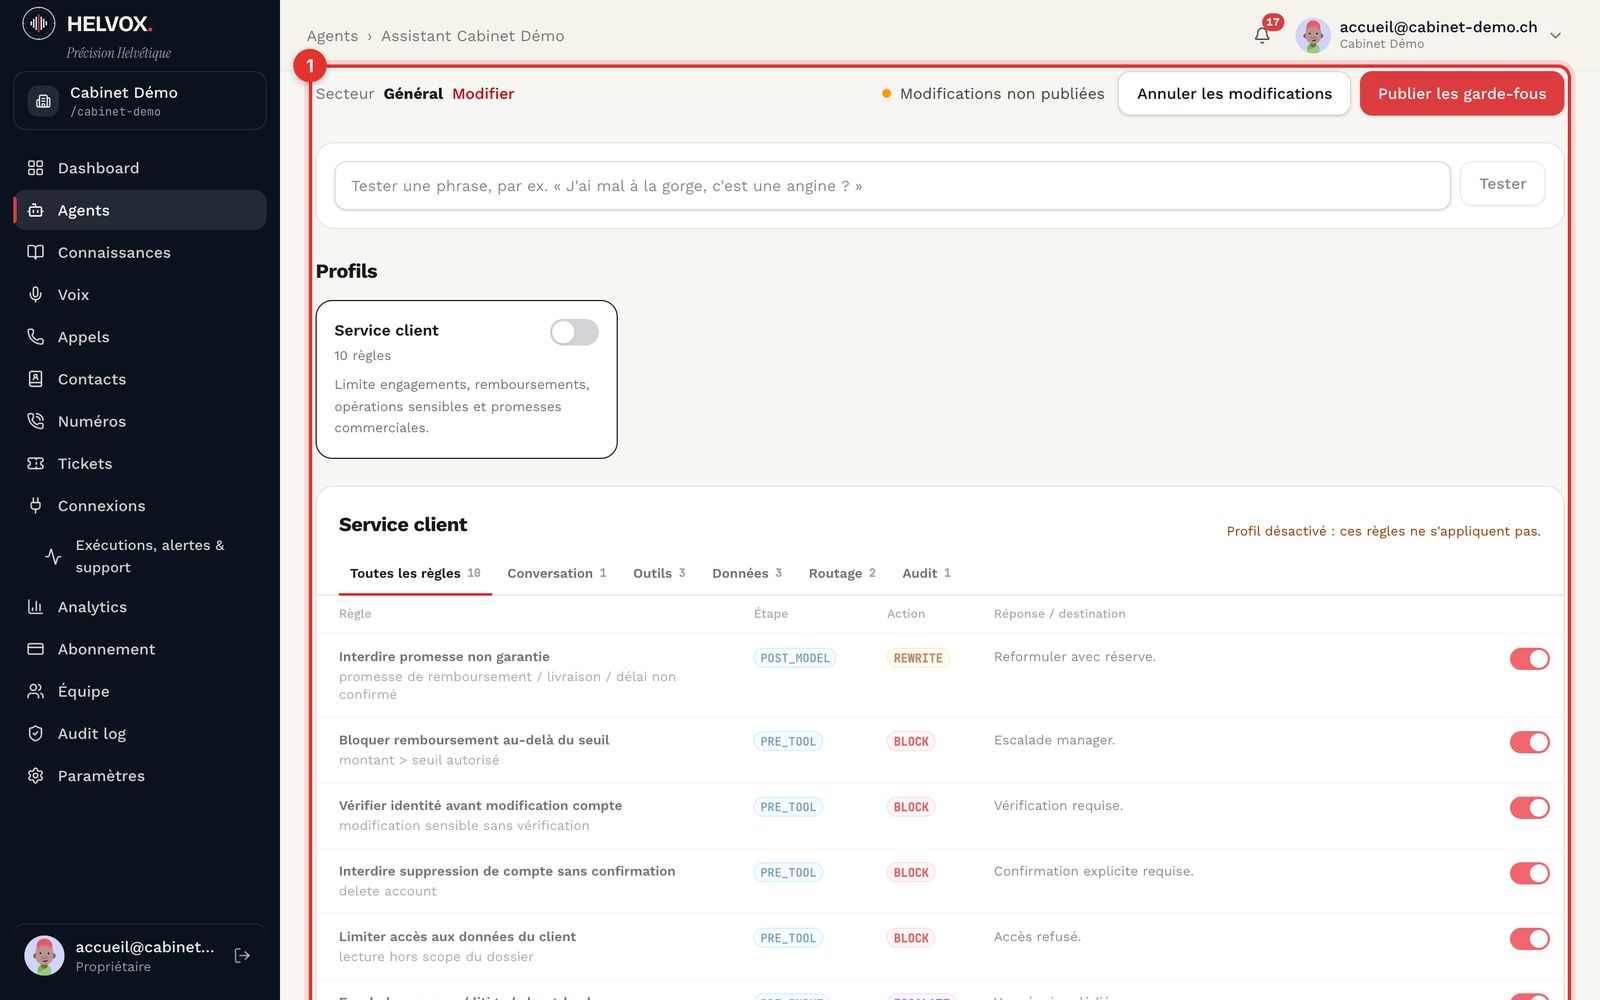Open Connaissances book icon

coord(36,252)
